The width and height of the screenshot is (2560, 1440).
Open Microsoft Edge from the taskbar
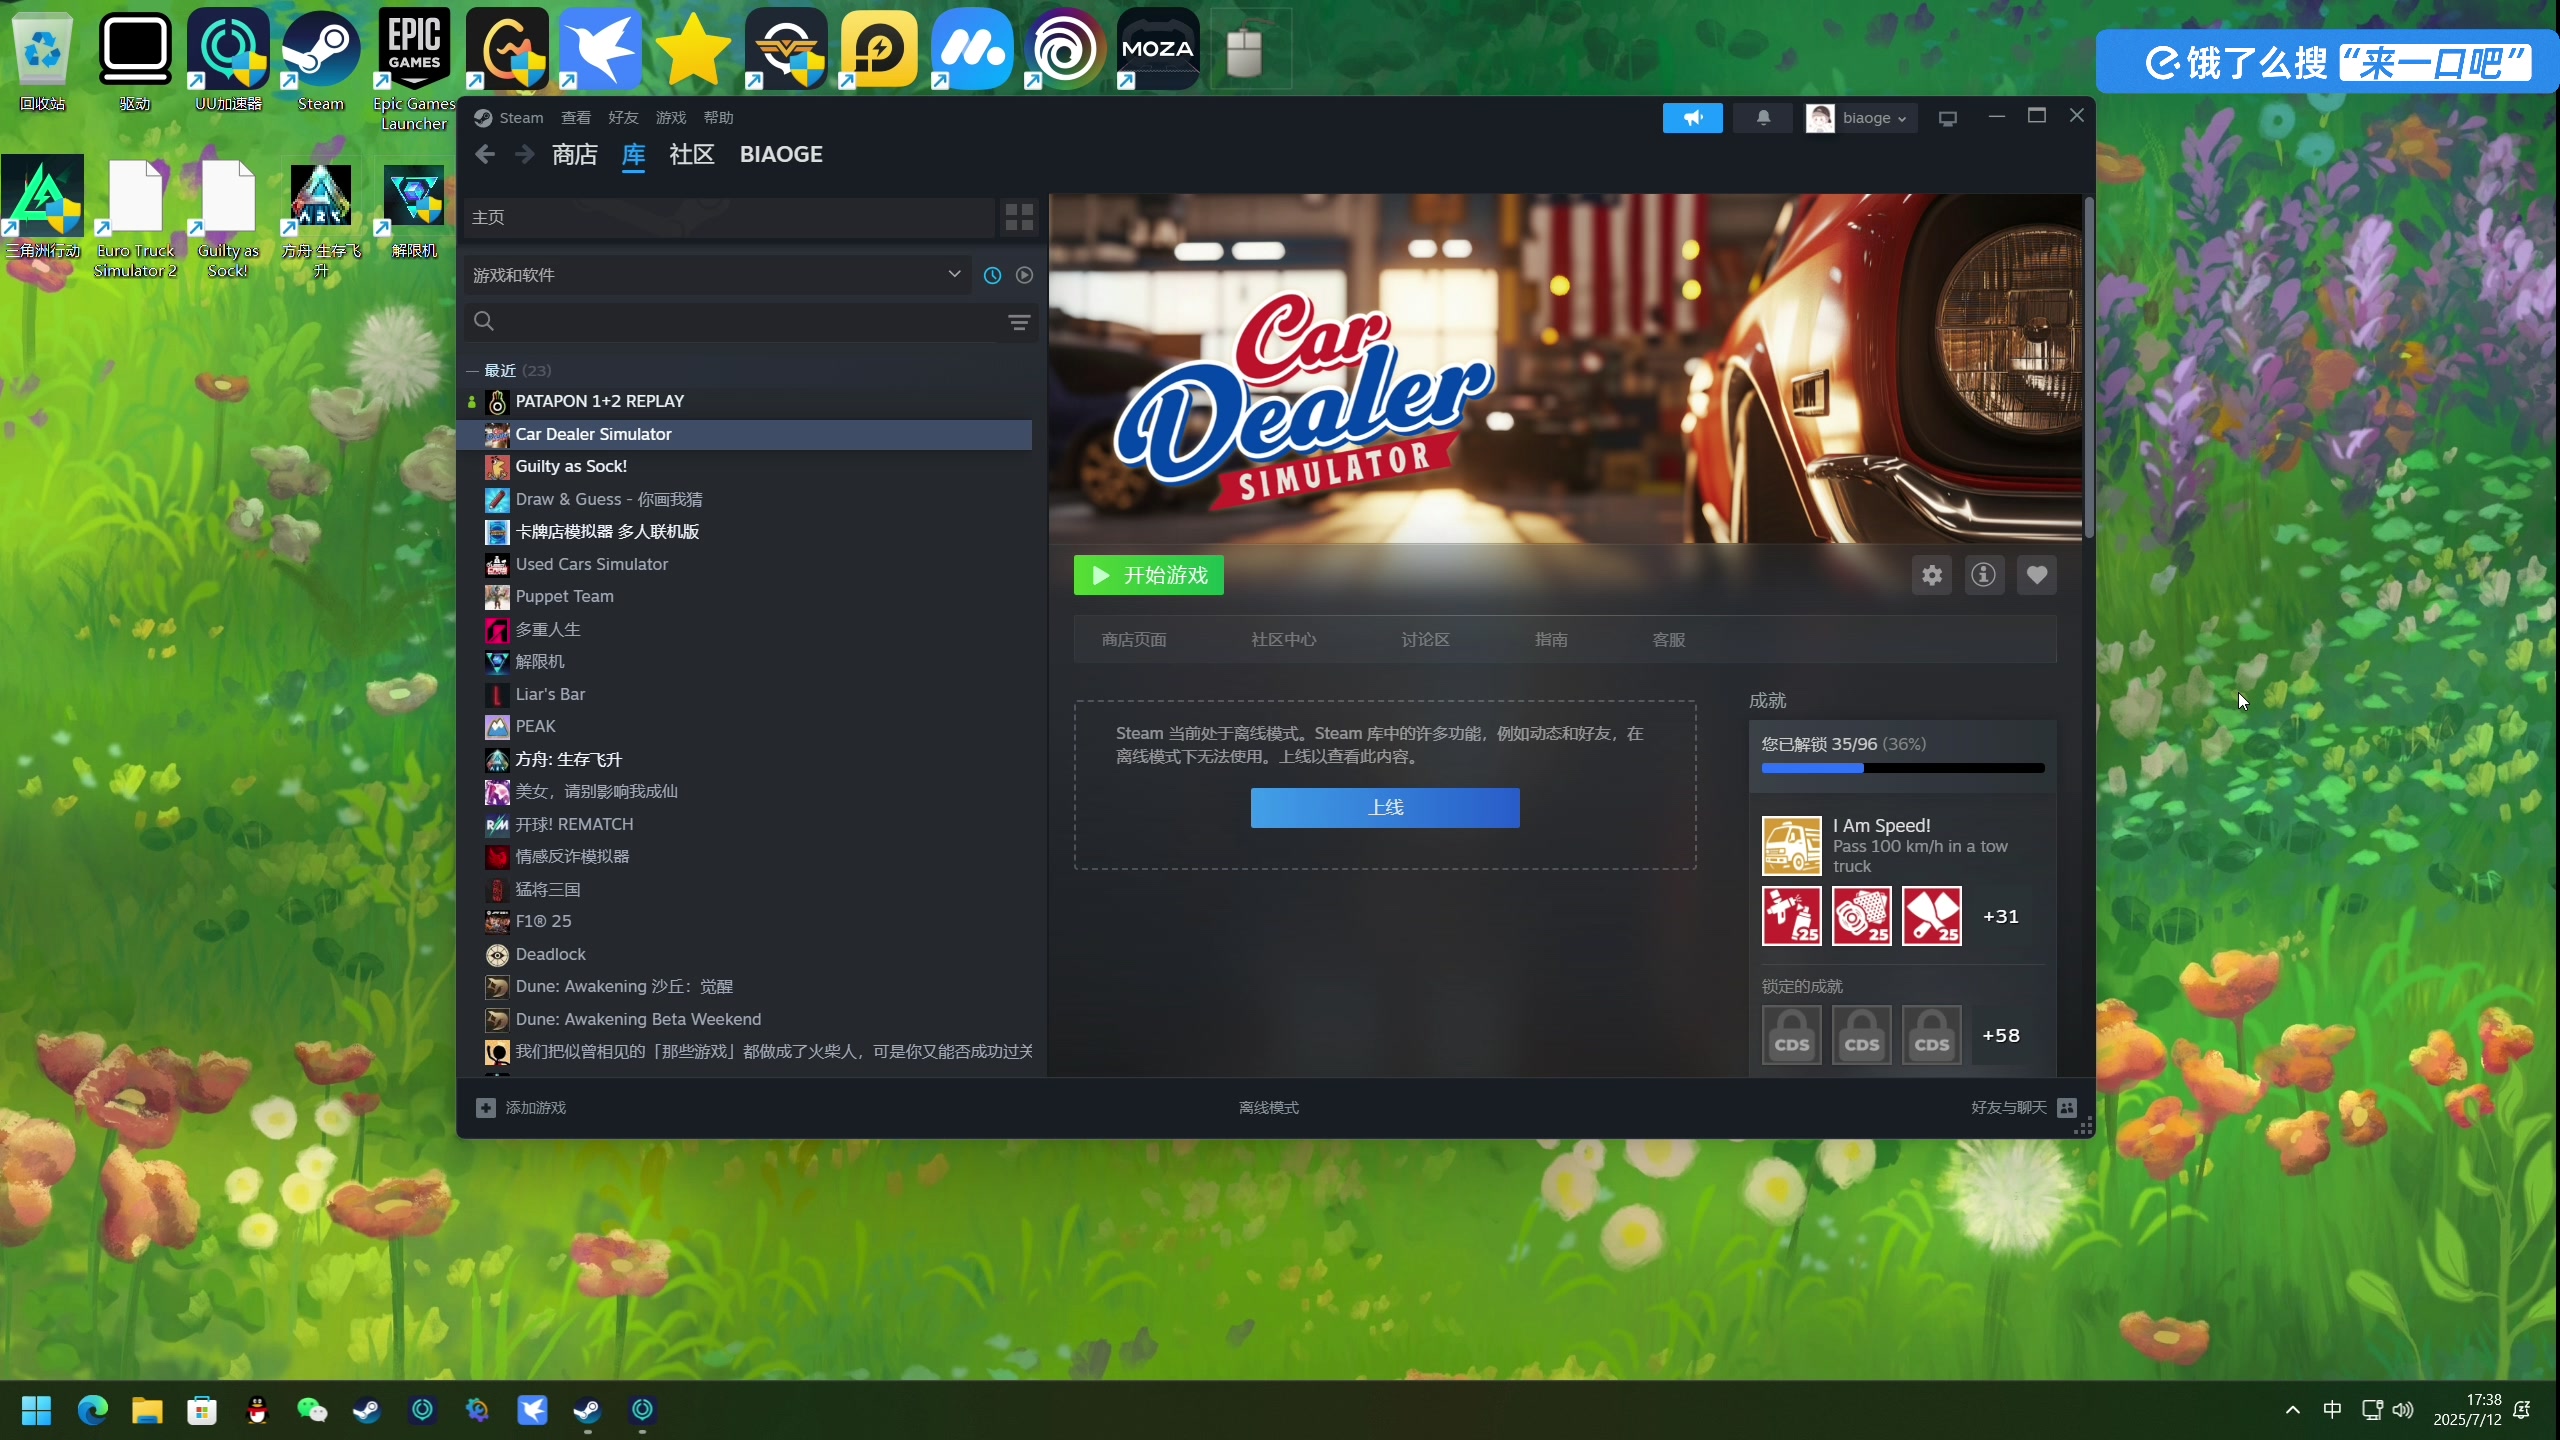click(92, 1410)
